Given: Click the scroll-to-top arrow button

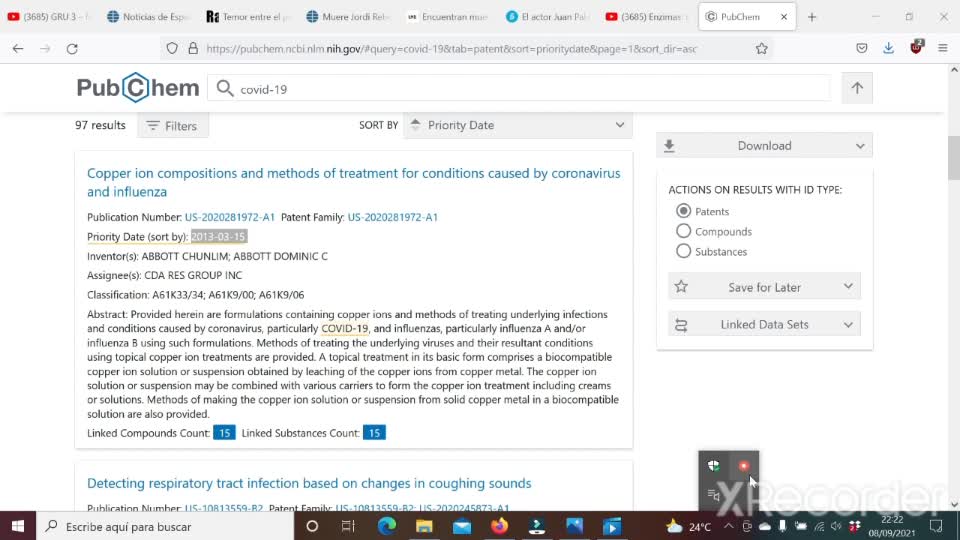Looking at the screenshot, I should (857, 88).
